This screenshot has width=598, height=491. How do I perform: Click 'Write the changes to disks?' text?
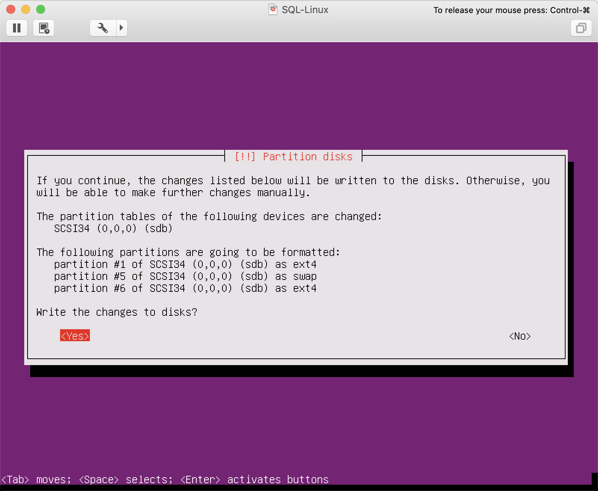117,312
